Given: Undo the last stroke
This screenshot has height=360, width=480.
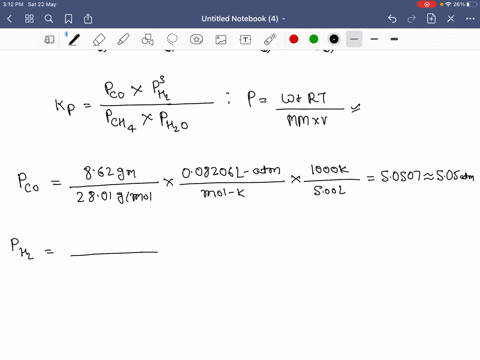Looking at the screenshot, I should pyautogui.click(x=392, y=19).
